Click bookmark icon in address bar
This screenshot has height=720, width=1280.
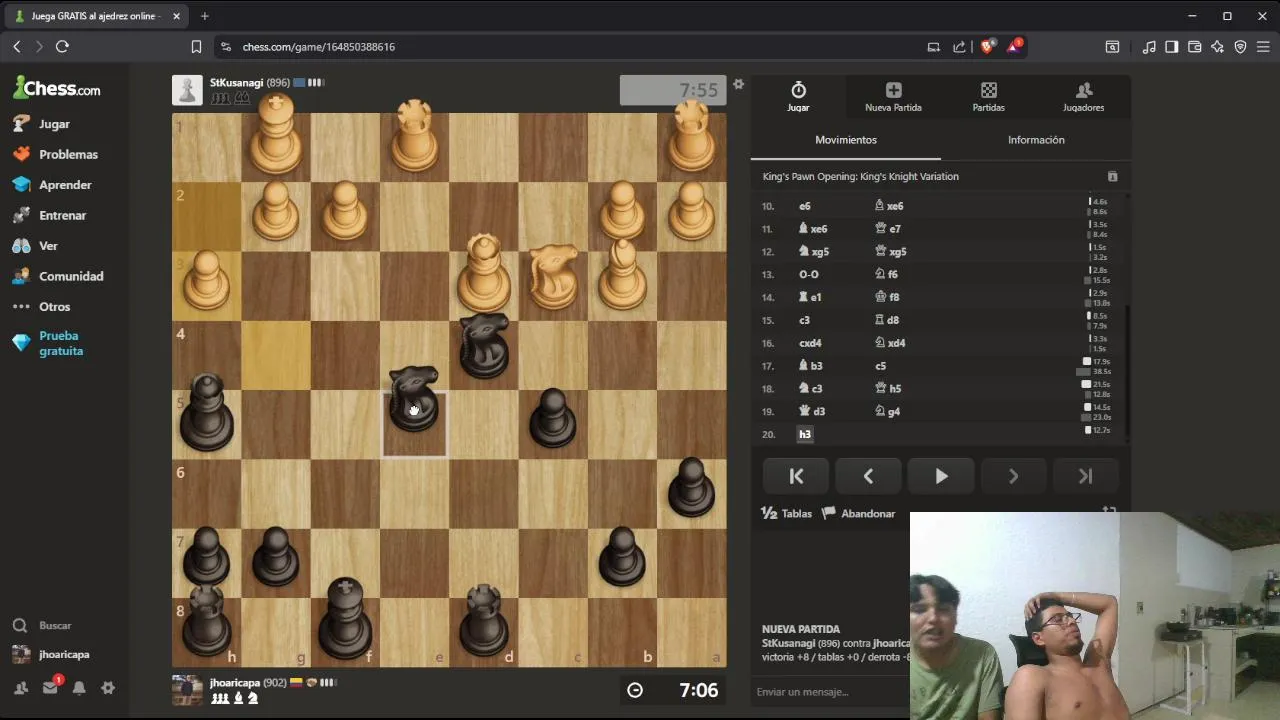tap(196, 47)
